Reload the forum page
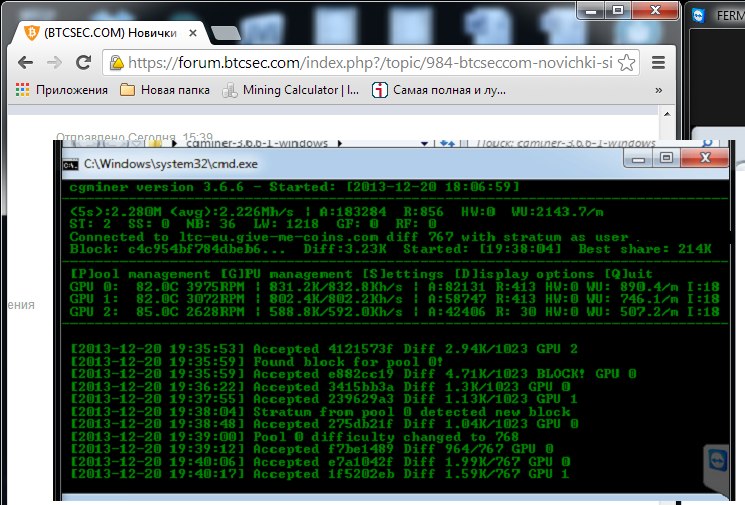 (84, 62)
